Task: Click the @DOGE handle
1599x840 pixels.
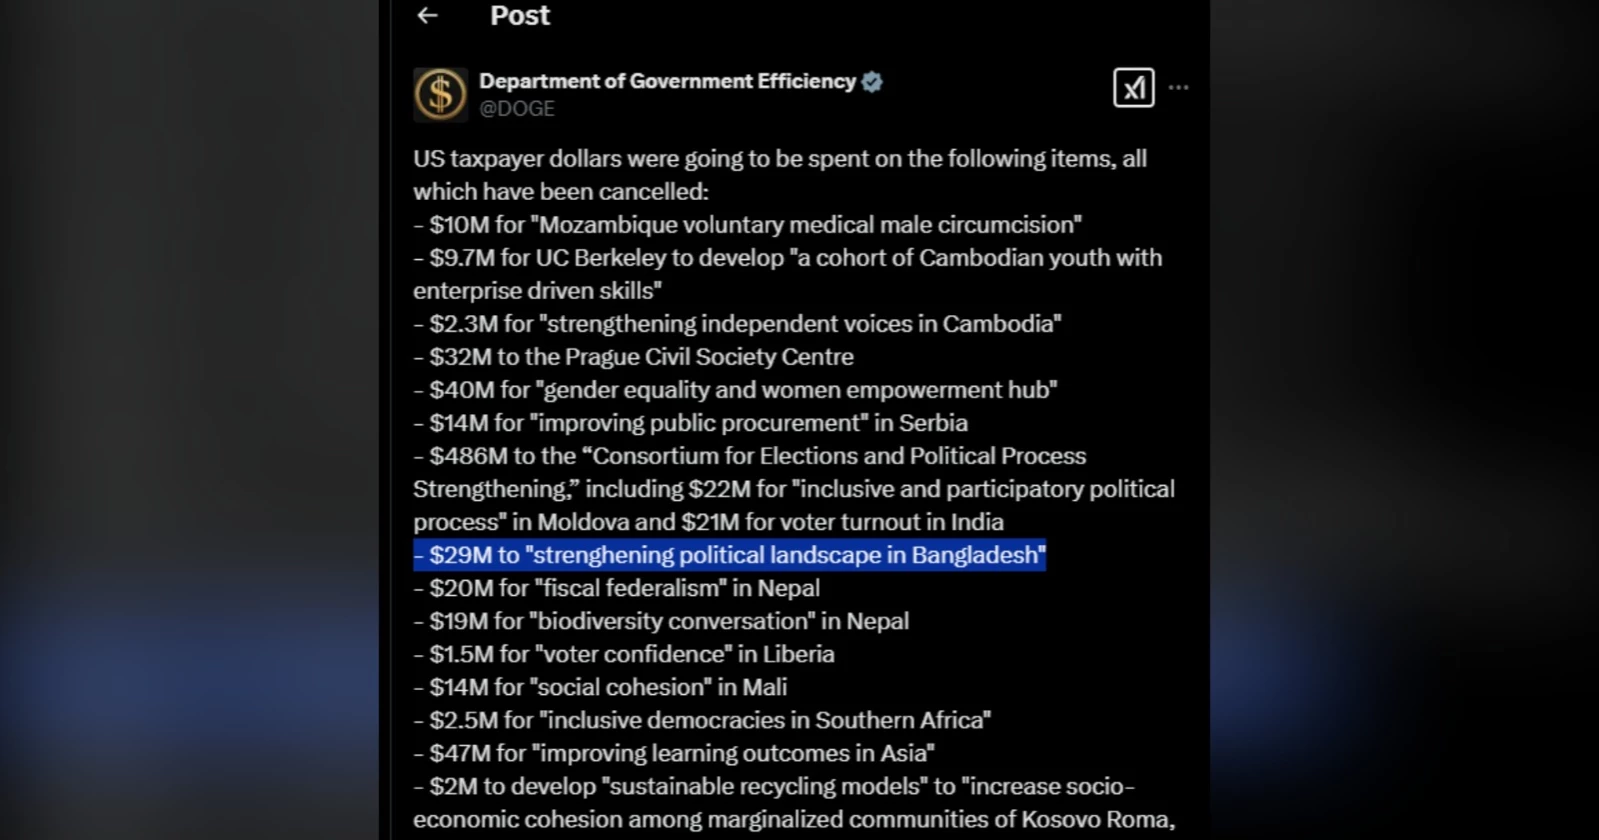Action: (x=516, y=108)
